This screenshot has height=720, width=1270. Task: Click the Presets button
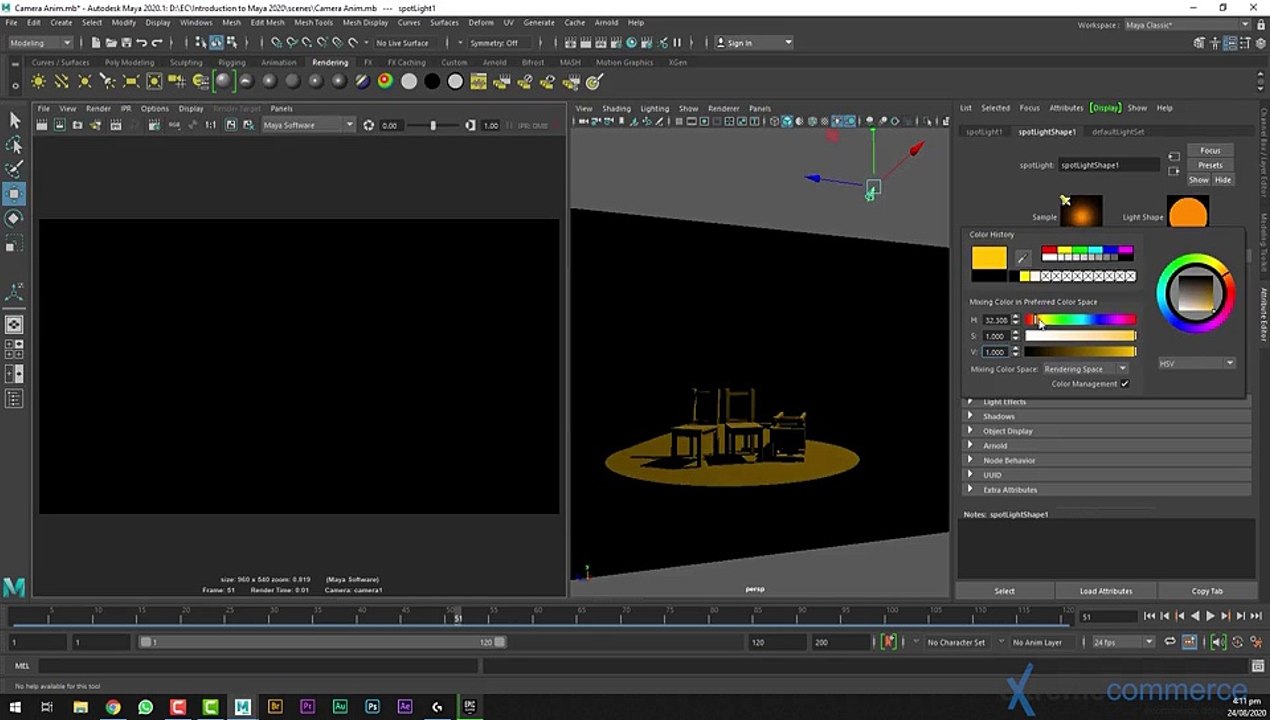(x=1210, y=165)
